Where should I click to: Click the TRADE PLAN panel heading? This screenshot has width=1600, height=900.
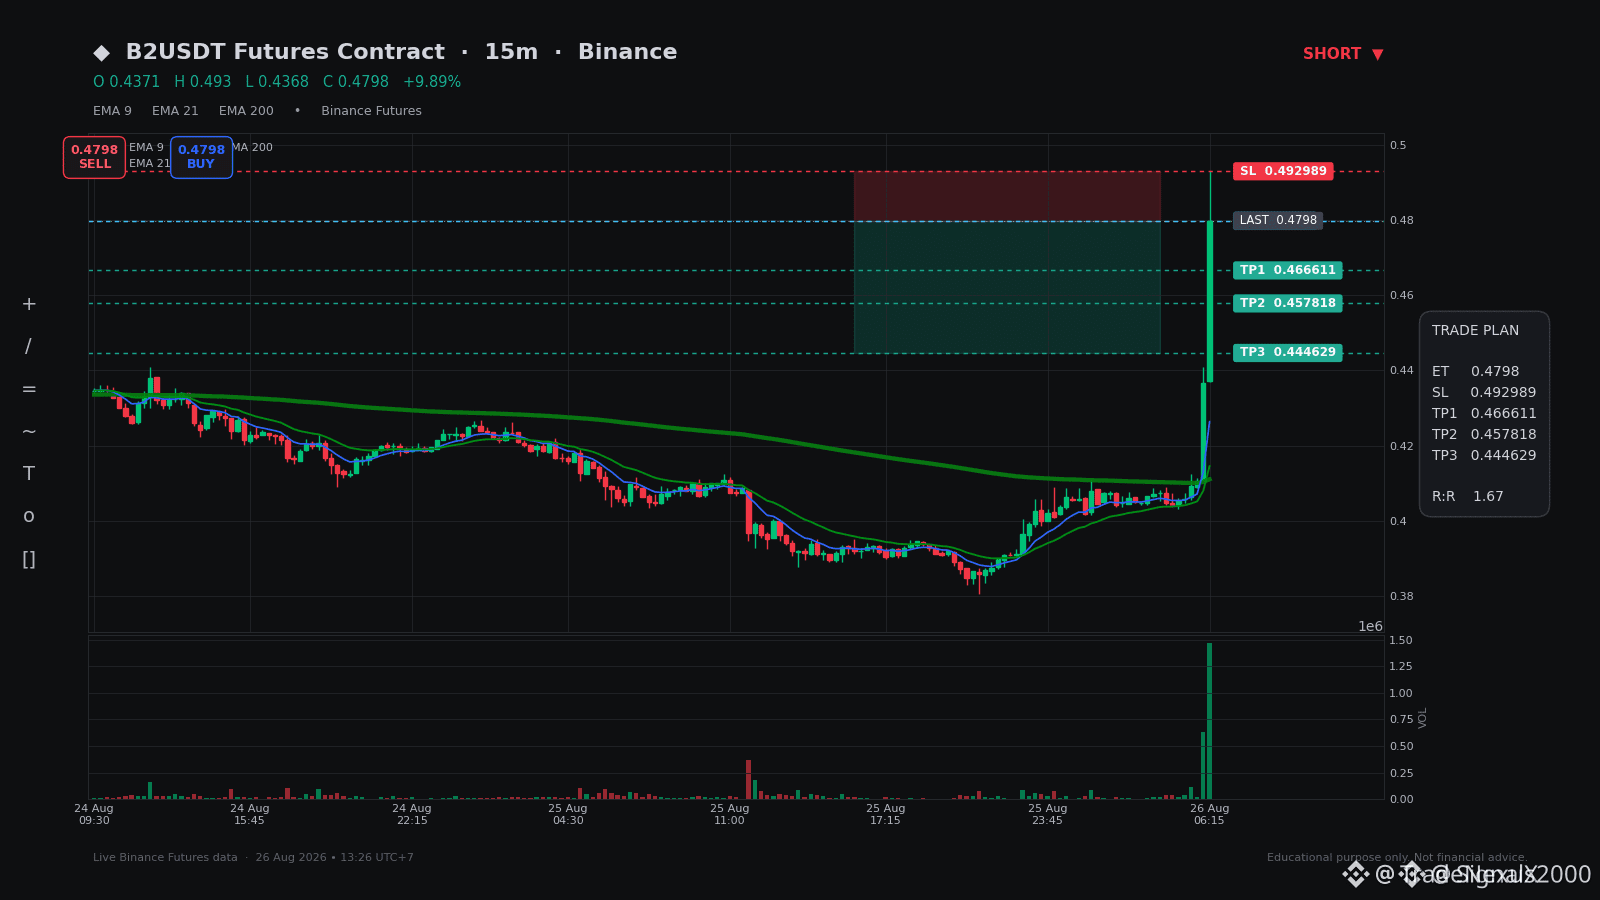pos(1475,331)
